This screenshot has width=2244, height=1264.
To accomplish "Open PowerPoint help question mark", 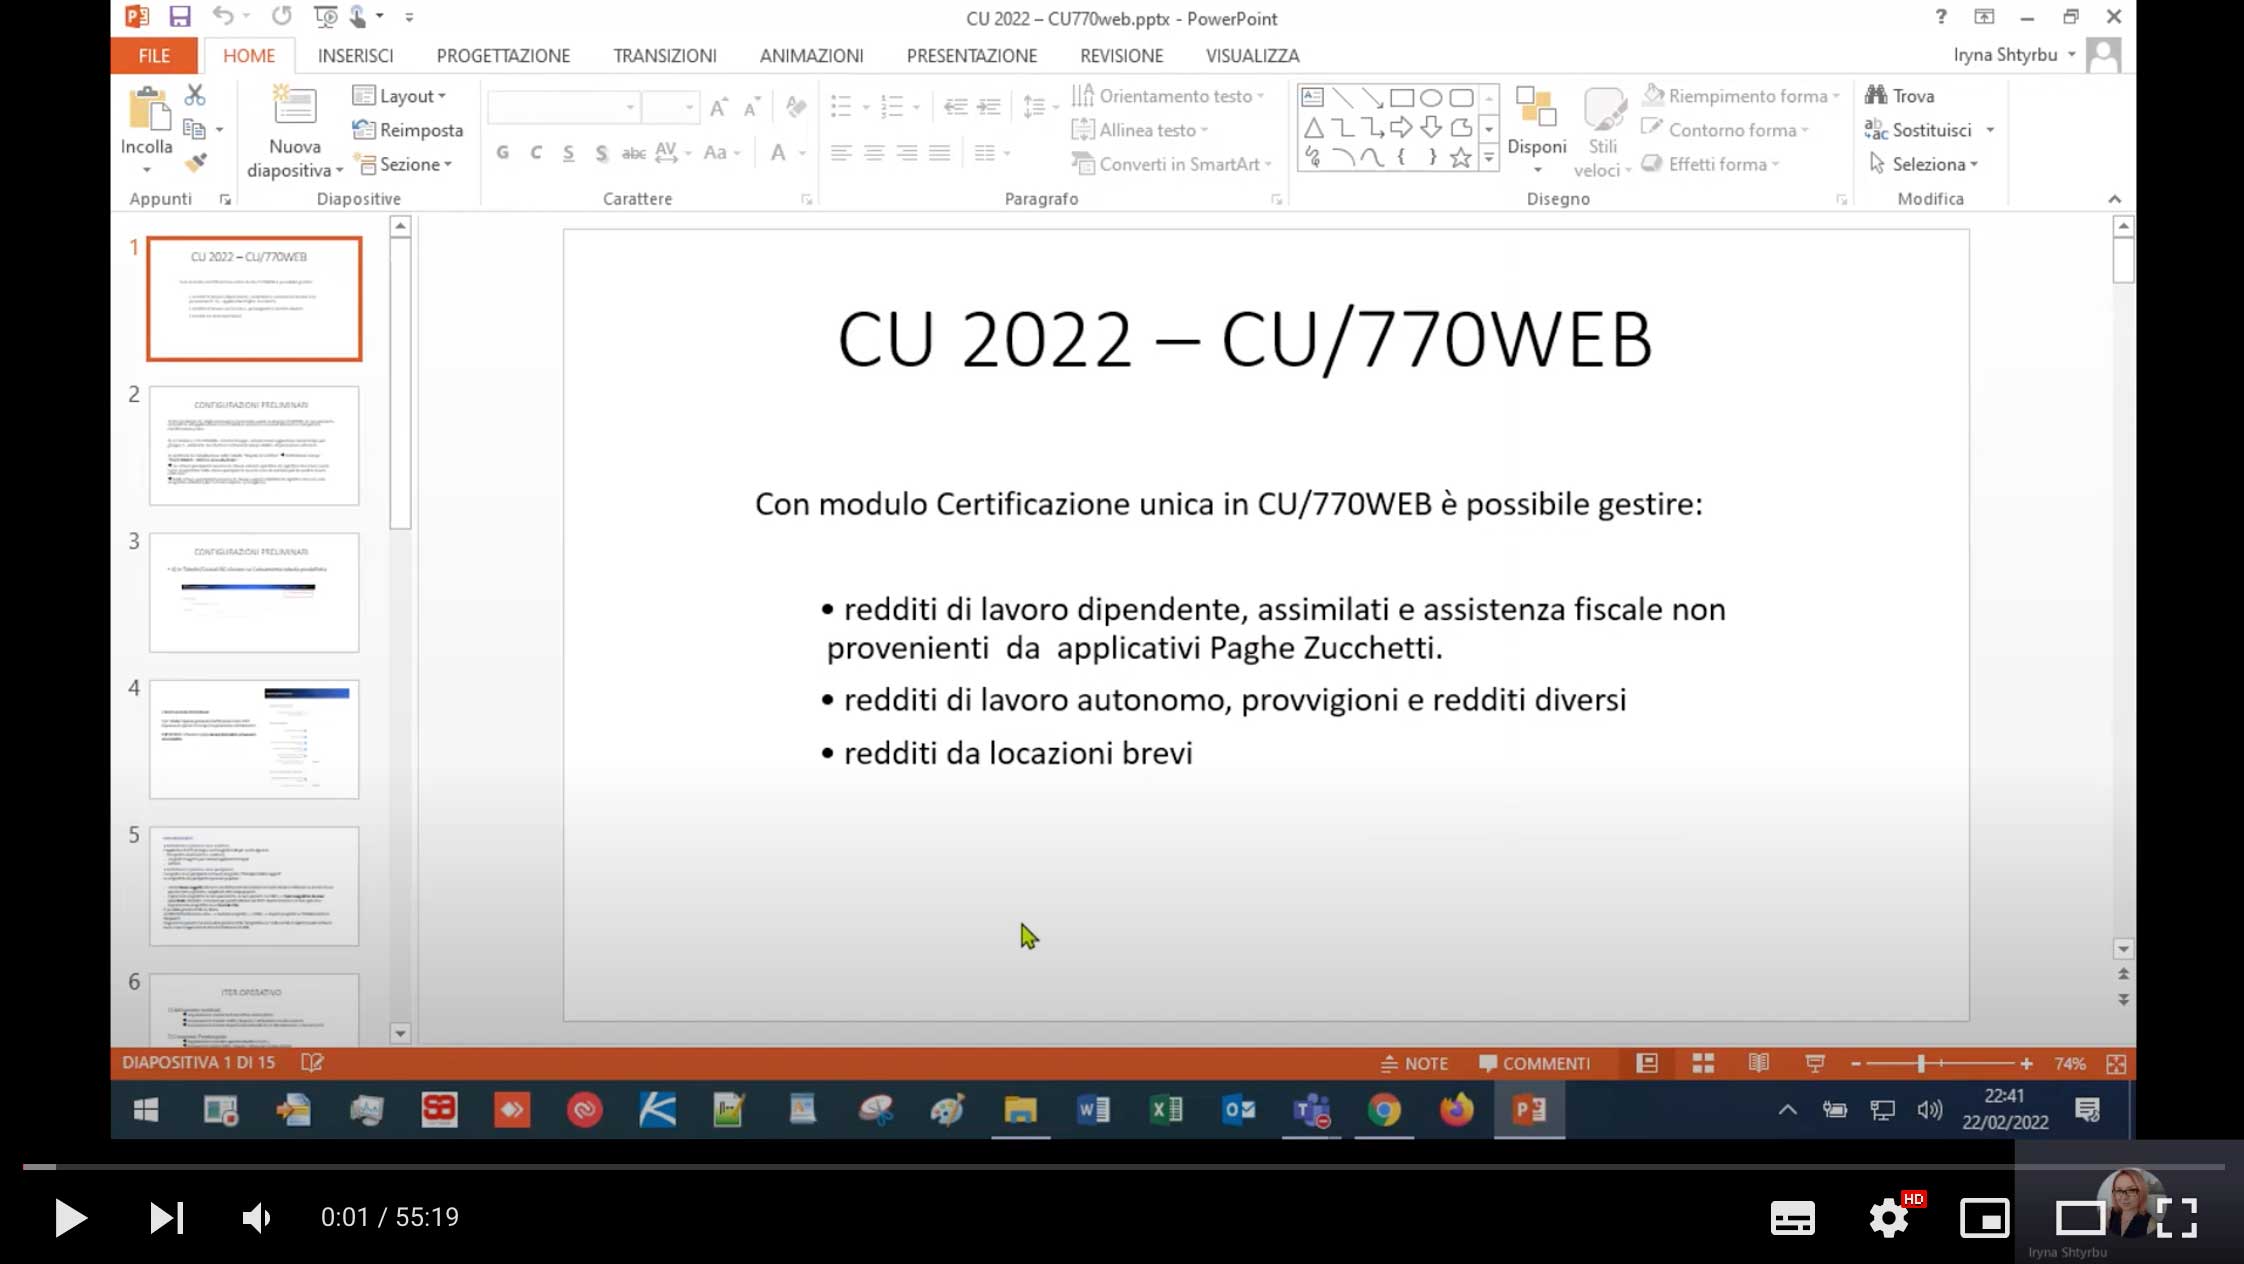I will (x=1941, y=16).
